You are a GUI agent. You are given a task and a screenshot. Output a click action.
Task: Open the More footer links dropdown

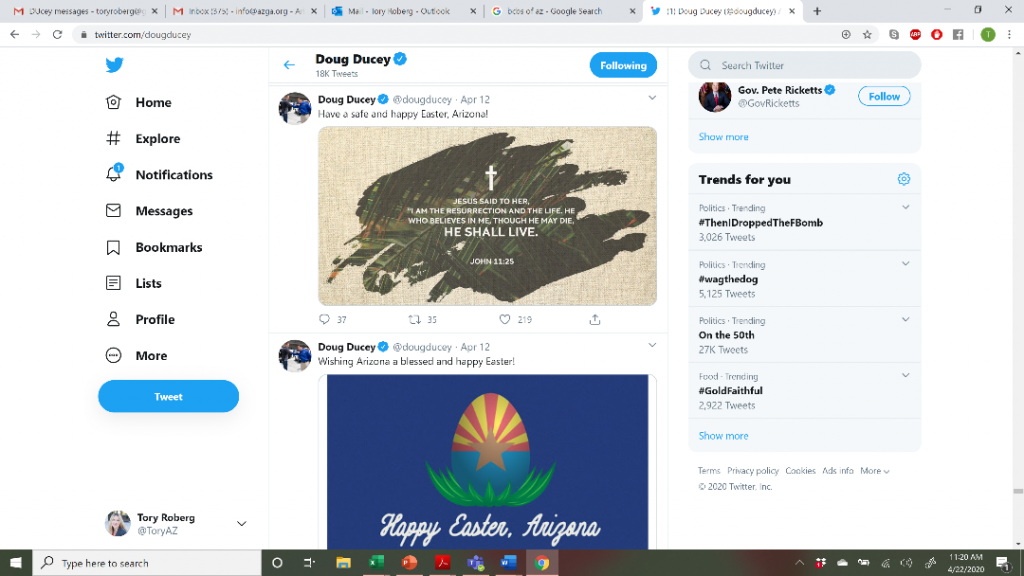[874, 471]
